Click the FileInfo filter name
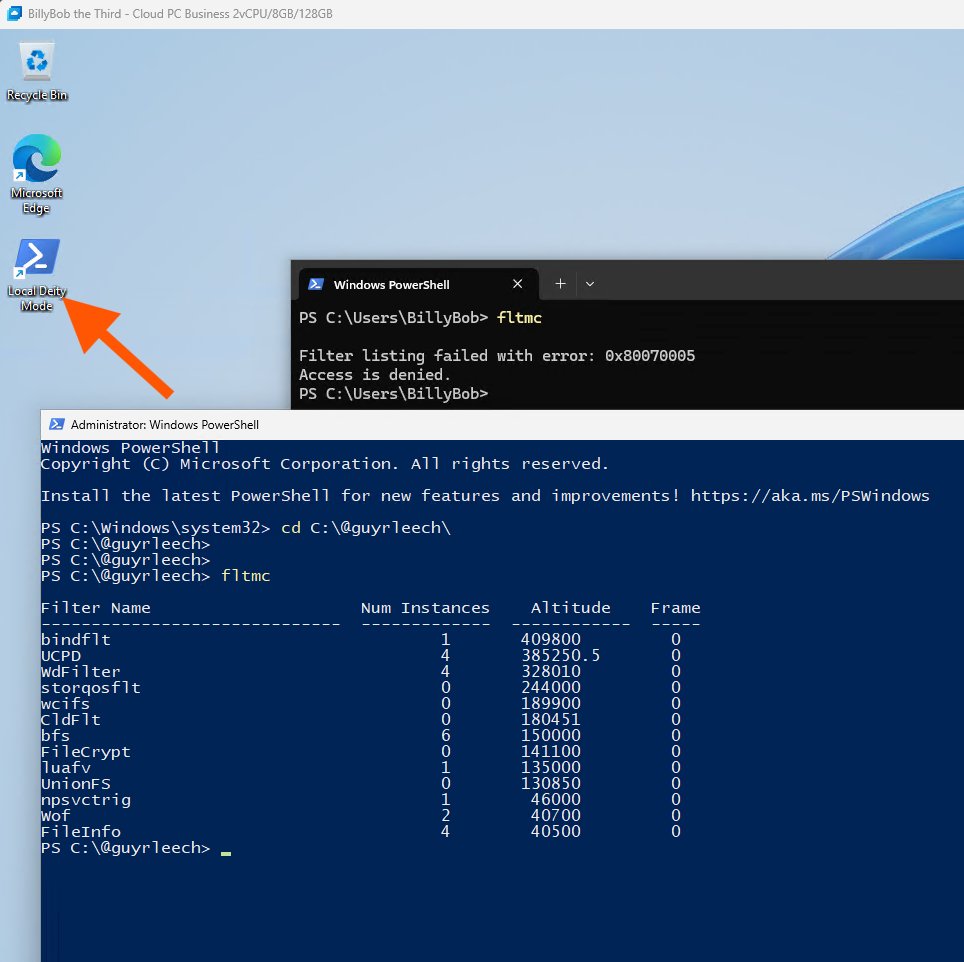This screenshot has width=964, height=962. 81,831
